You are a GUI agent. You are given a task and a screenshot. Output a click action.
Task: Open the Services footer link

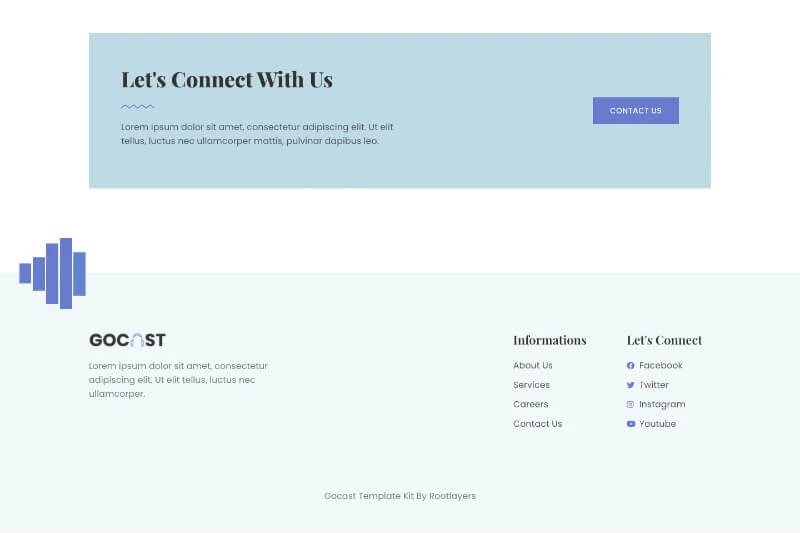[x=531, y=385]
